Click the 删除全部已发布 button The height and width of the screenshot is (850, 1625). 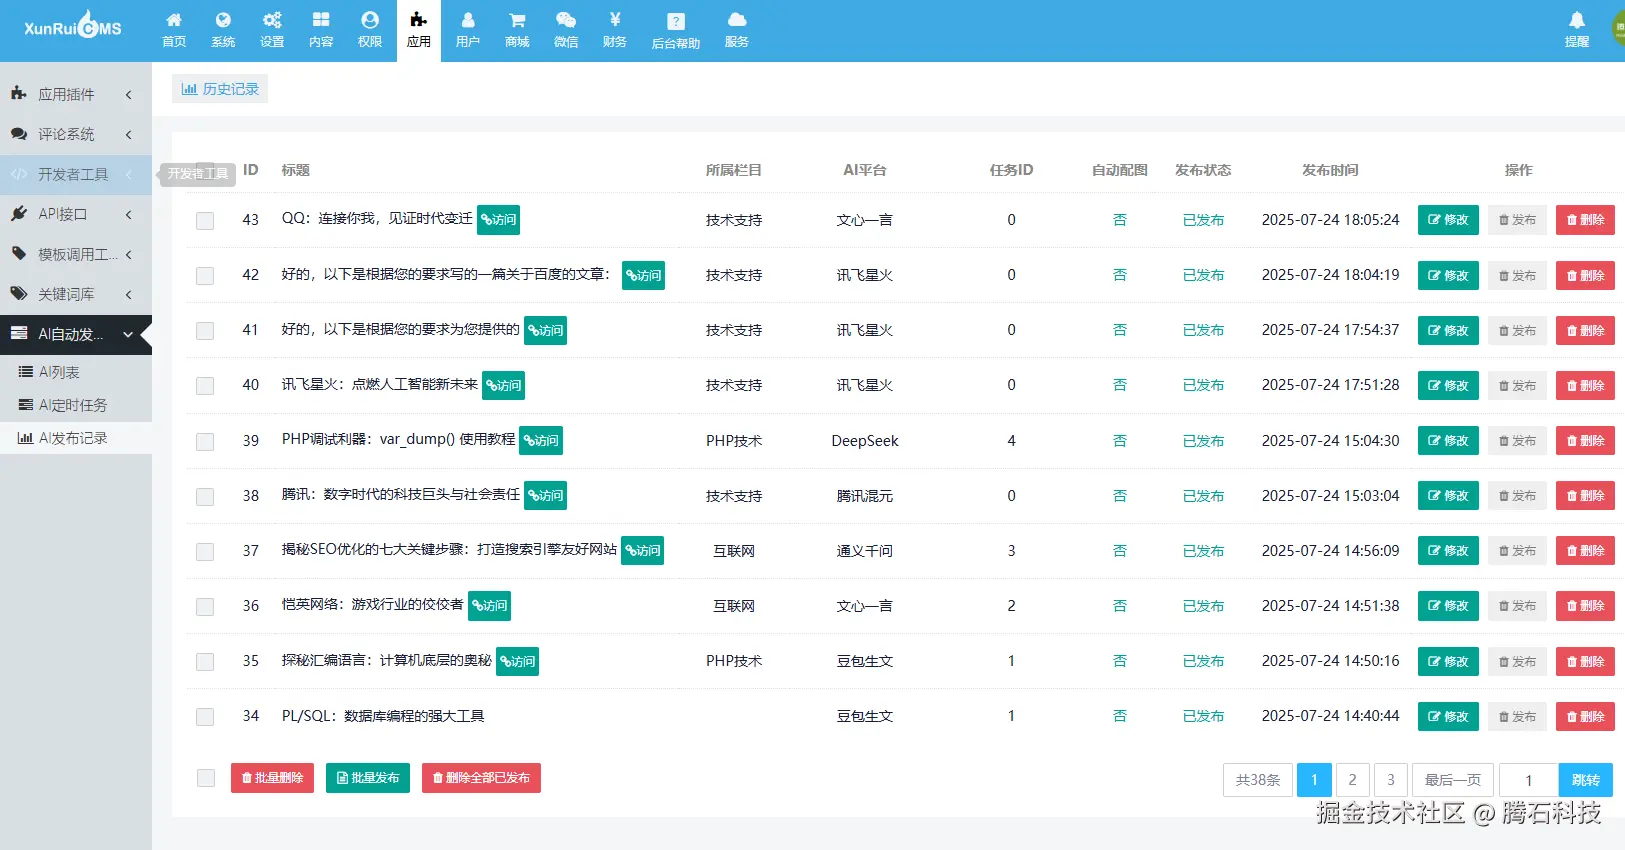[481, 778]
